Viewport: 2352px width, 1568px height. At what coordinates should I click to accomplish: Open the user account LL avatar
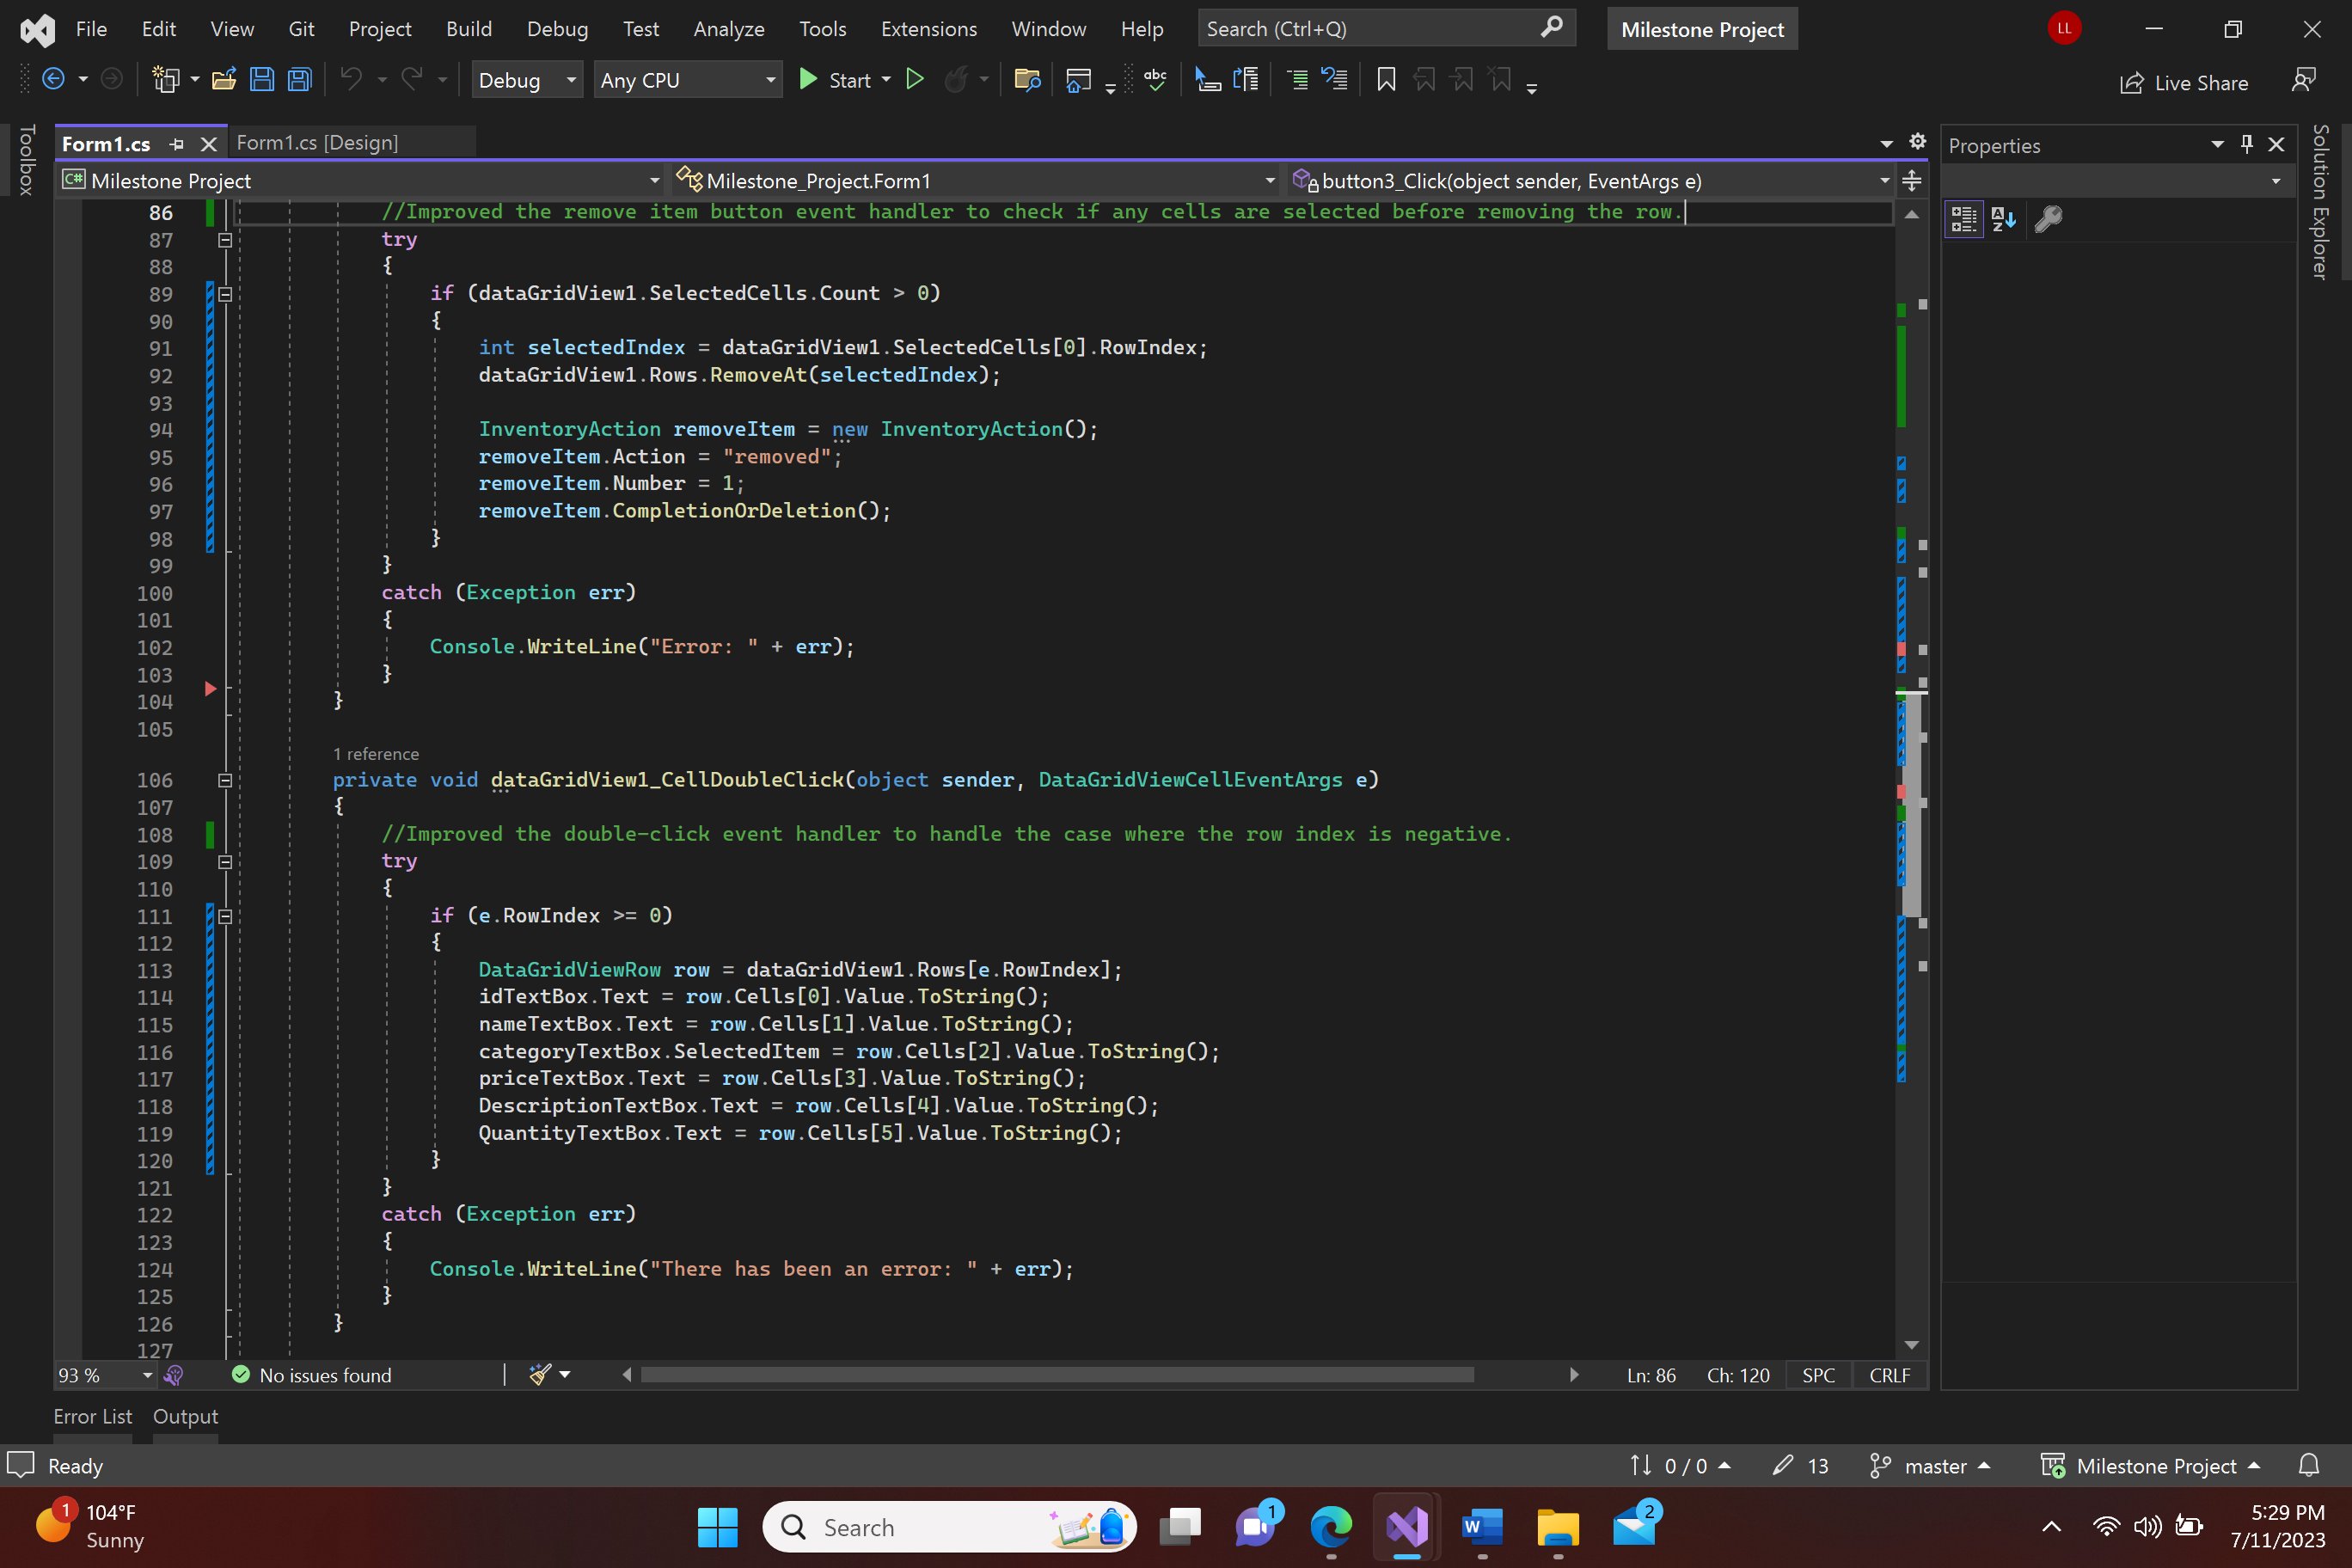click(2064, 28)
